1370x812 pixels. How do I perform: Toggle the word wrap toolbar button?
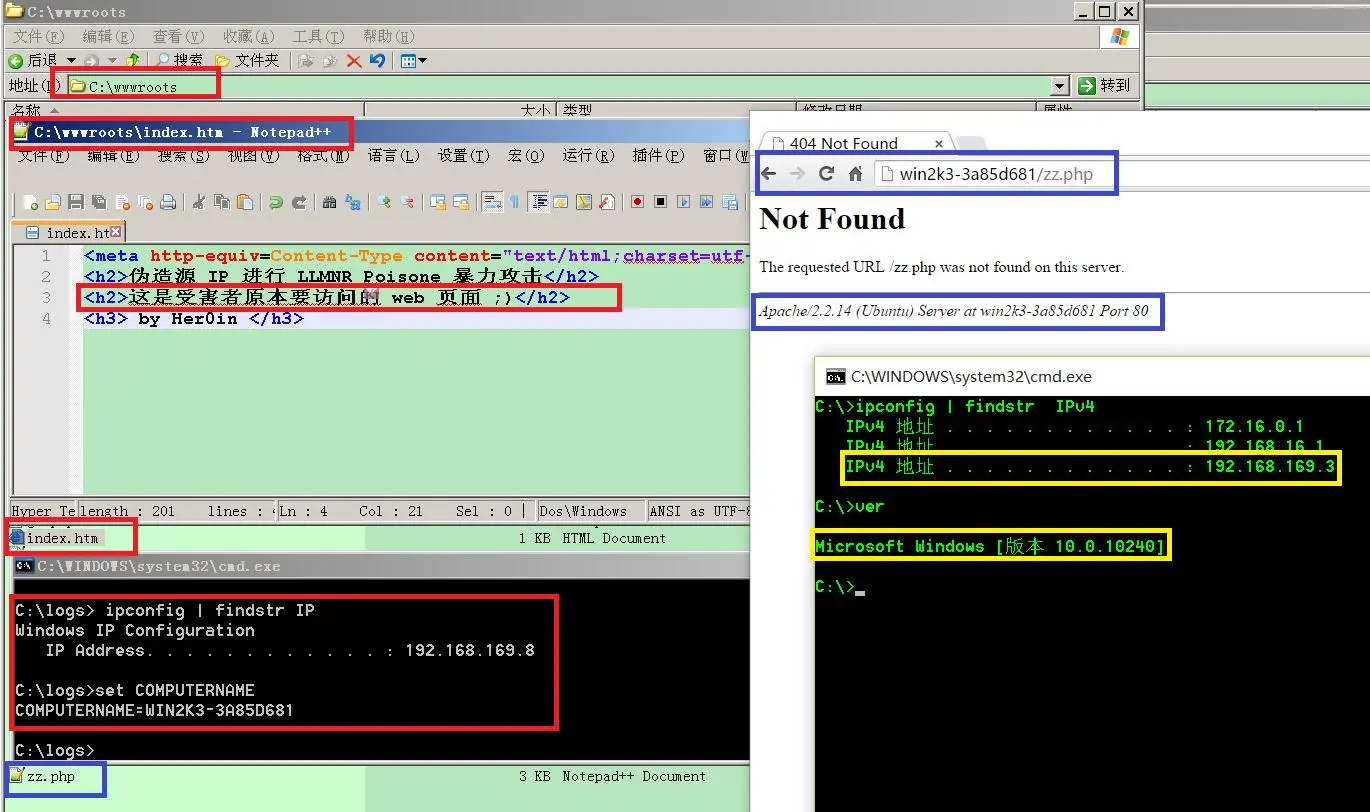(x=492, y=202)
